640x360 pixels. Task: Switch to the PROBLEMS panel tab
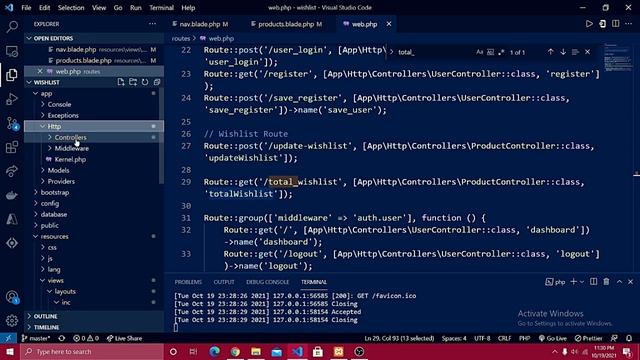(x=188, y=282)
